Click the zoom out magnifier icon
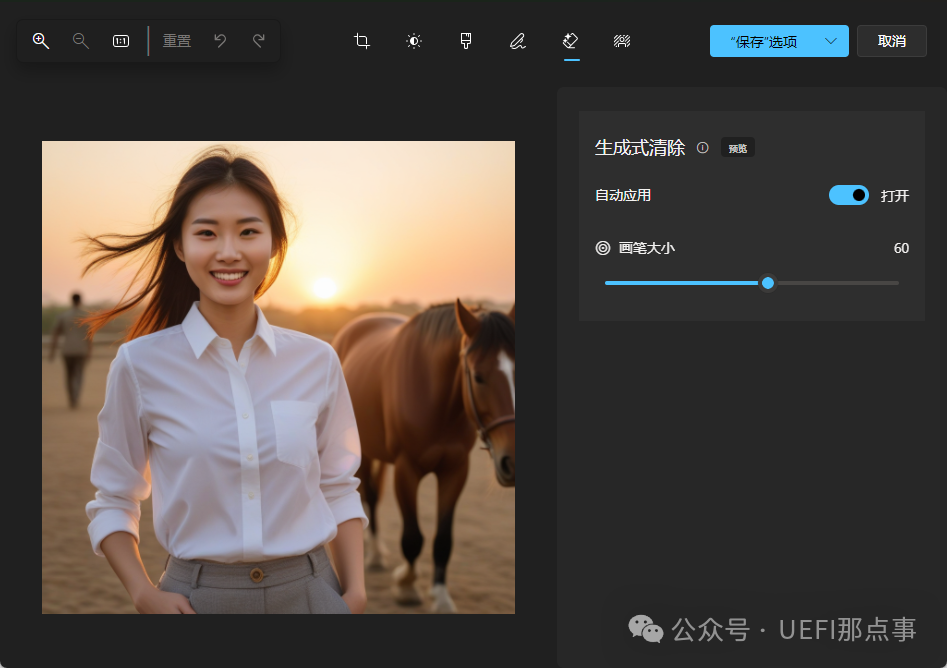Screen dimensions: 947x668 click(x=81, y=41)
